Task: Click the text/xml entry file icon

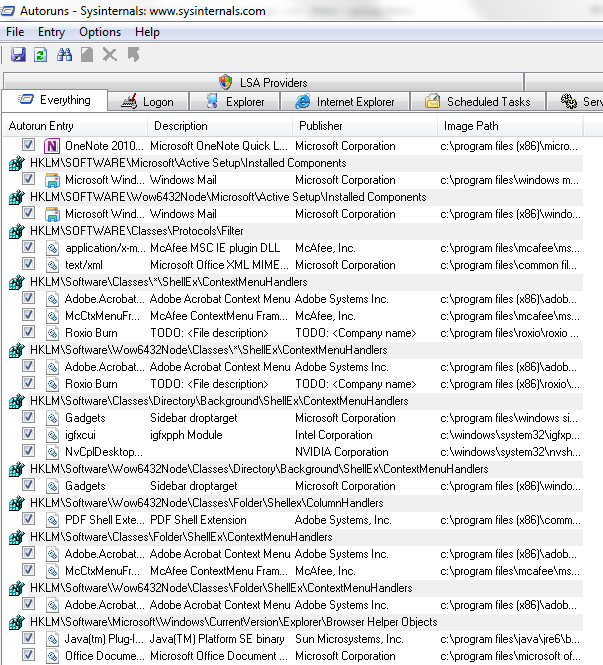Action: click(52, 265)
